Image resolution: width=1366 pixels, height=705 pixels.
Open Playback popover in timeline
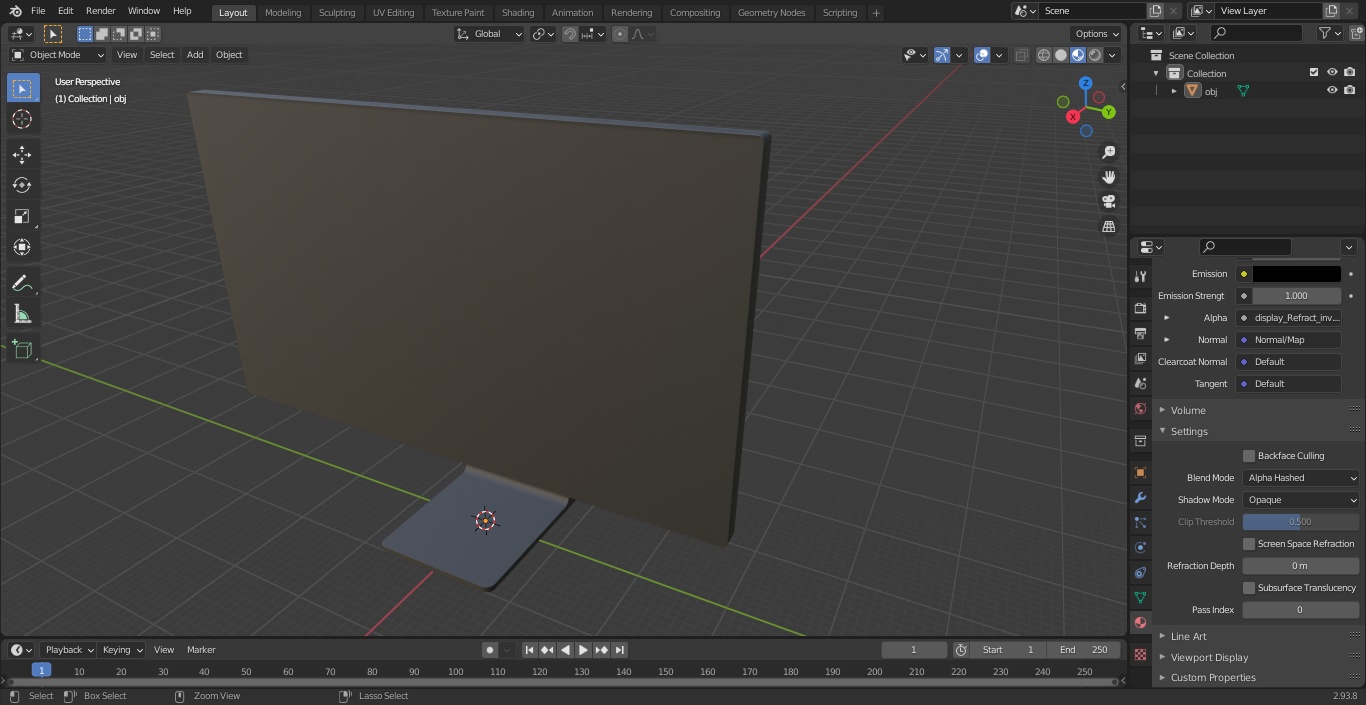(68, 650)
